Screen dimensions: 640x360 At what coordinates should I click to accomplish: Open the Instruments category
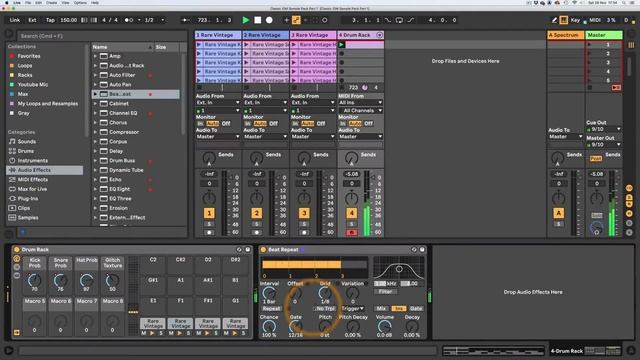(32, 160)
